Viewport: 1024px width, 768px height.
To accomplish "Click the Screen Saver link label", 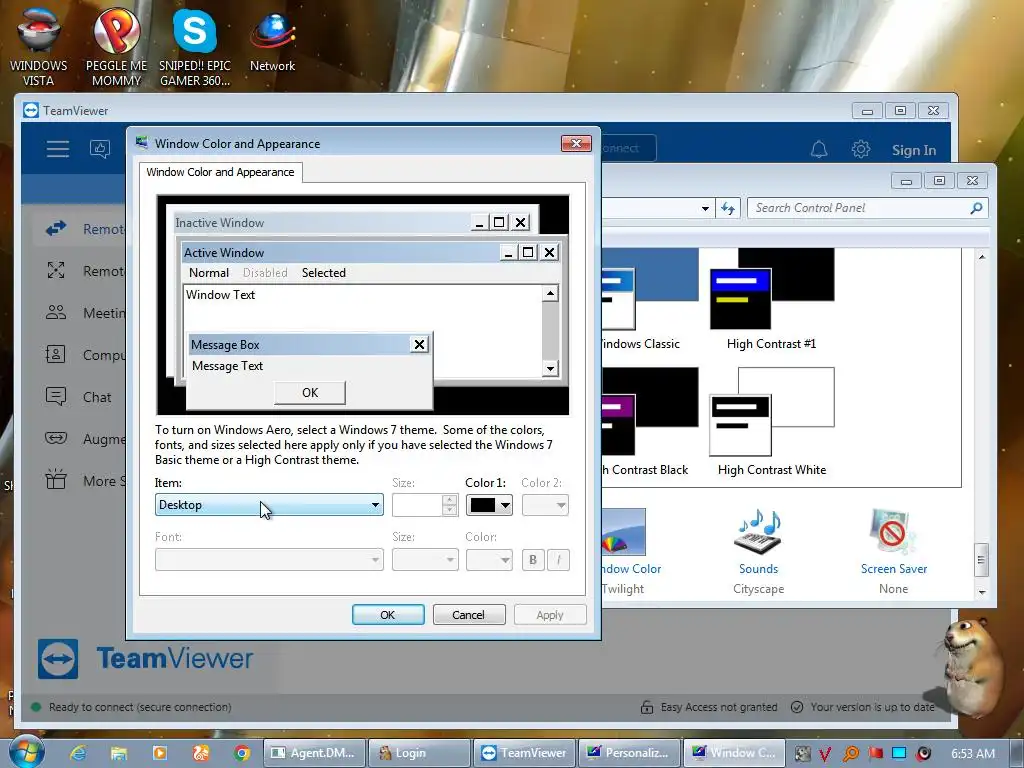I will point(893,569).
